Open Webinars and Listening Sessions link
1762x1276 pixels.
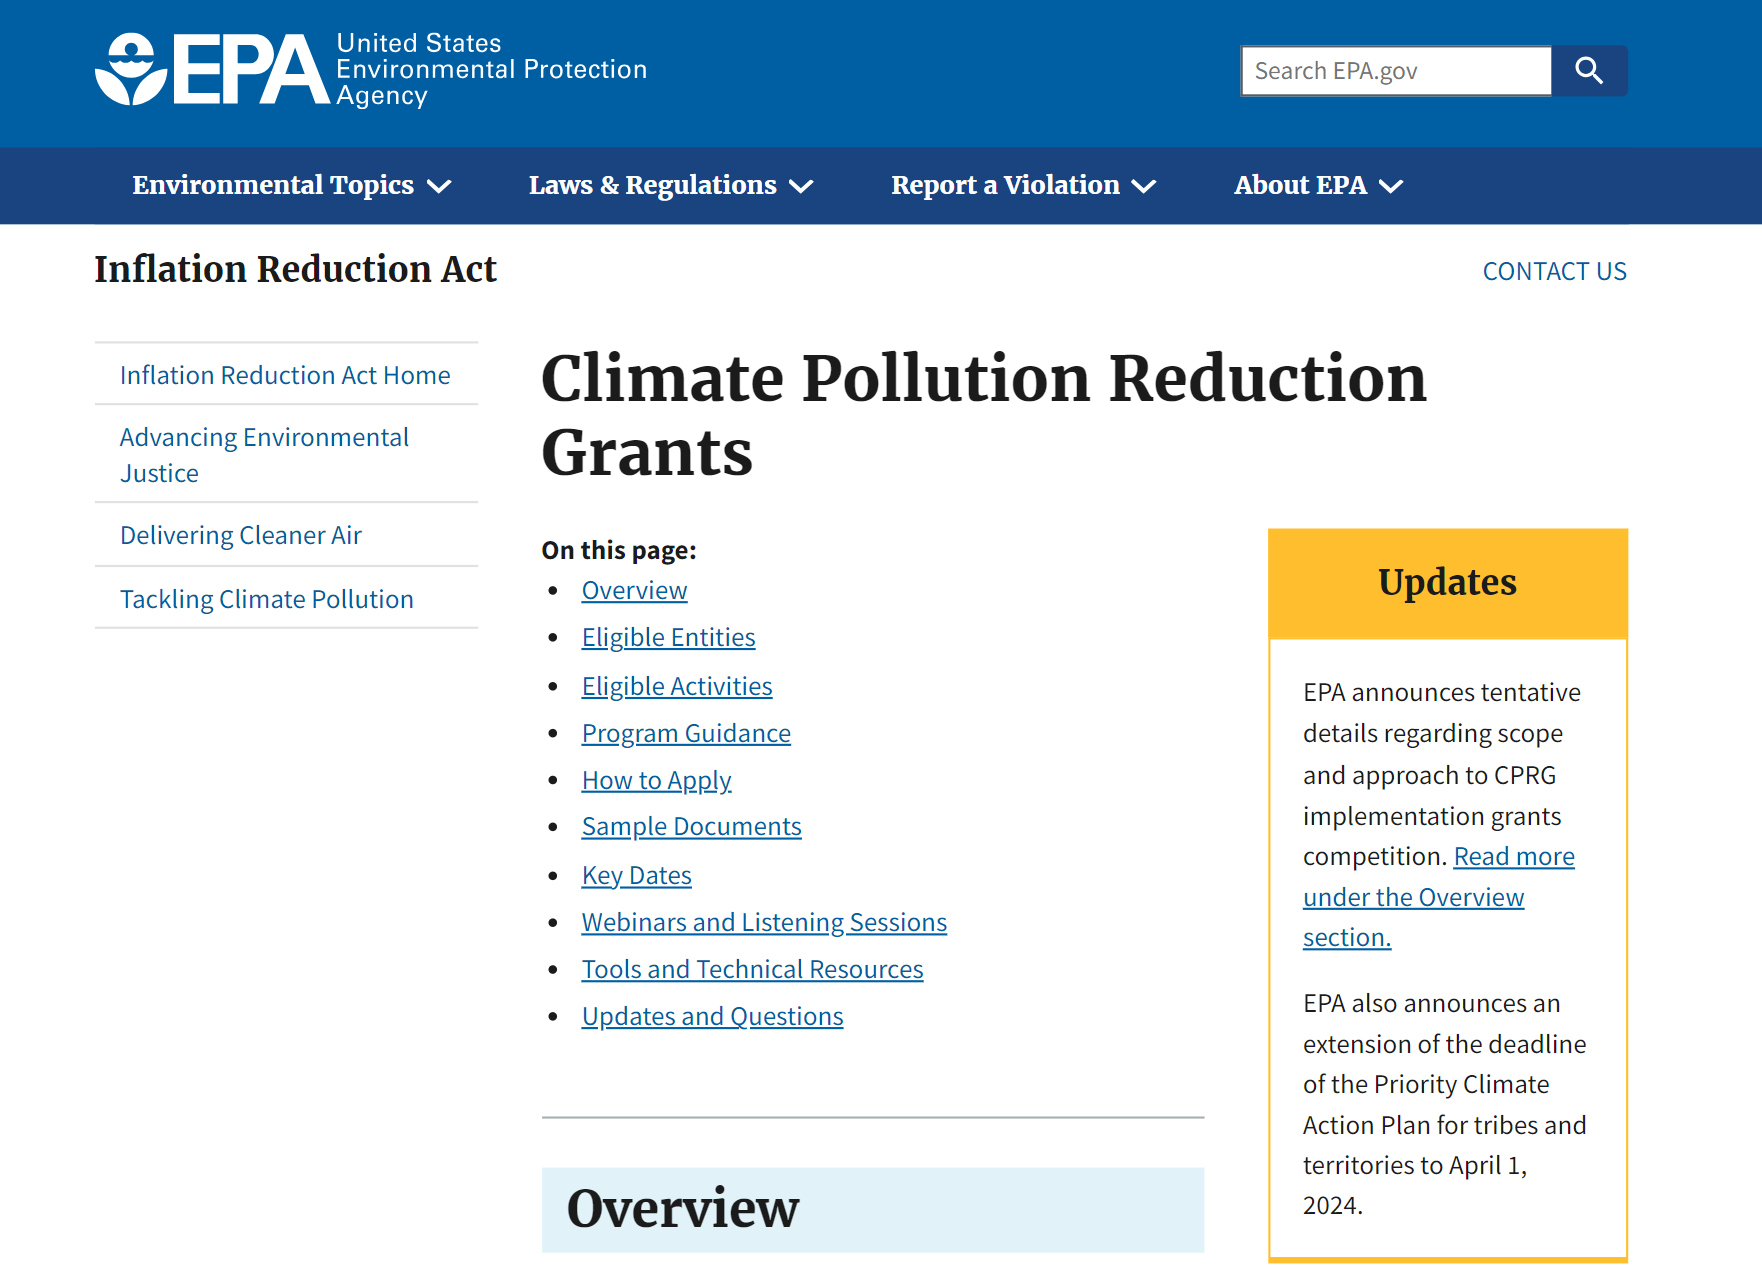point(764,923)
